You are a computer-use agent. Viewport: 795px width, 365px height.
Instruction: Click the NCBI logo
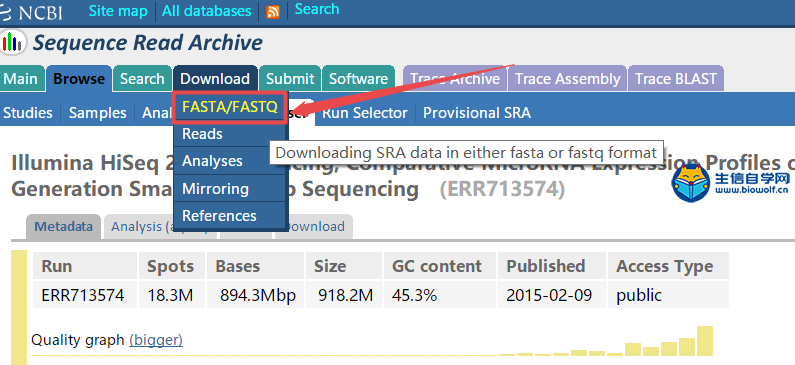click(x=31, y=12)
